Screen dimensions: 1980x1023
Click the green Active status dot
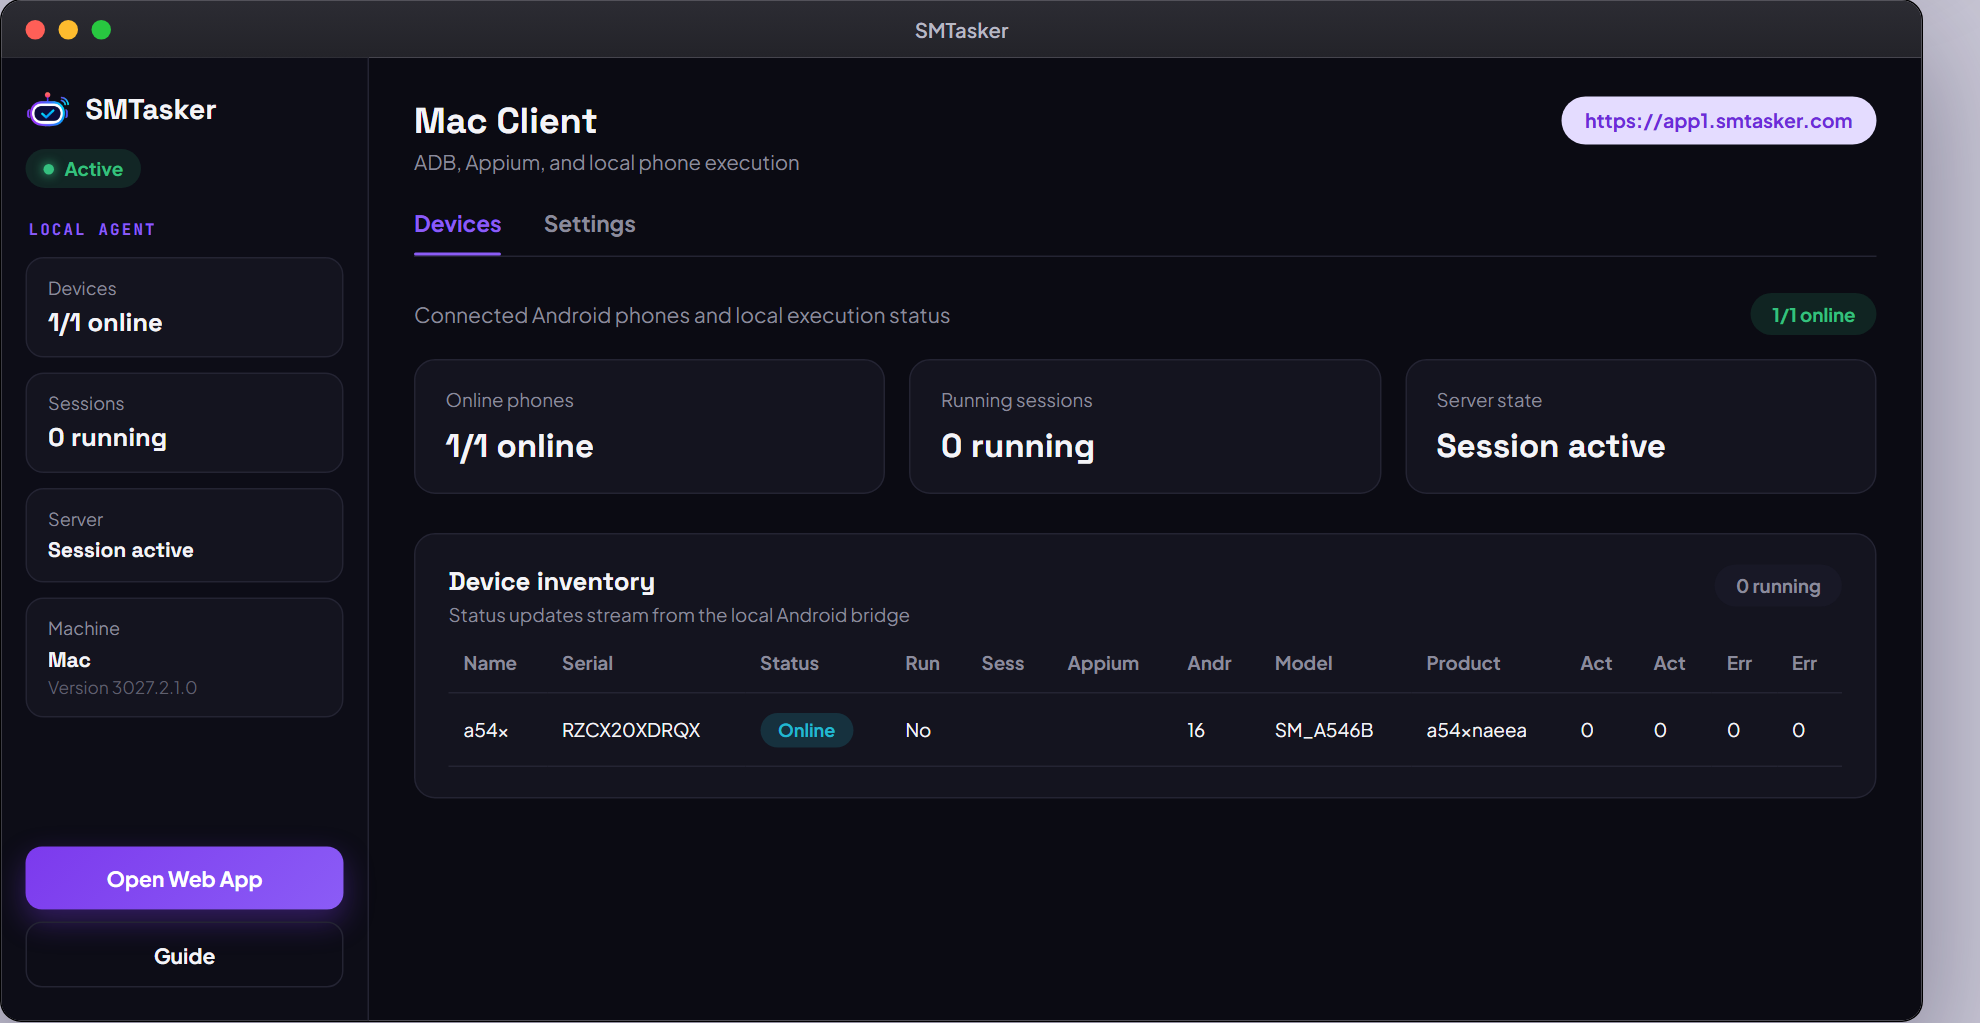pos(48,169)
